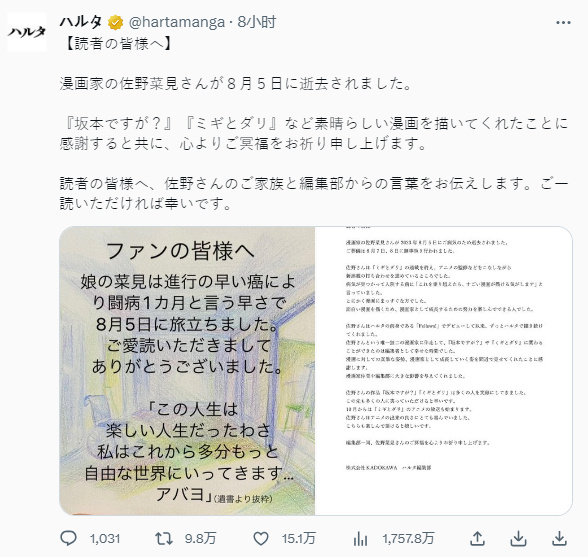
Task: Open the ファンの皆様へ image thumbnail
Action: pos(187,371)
